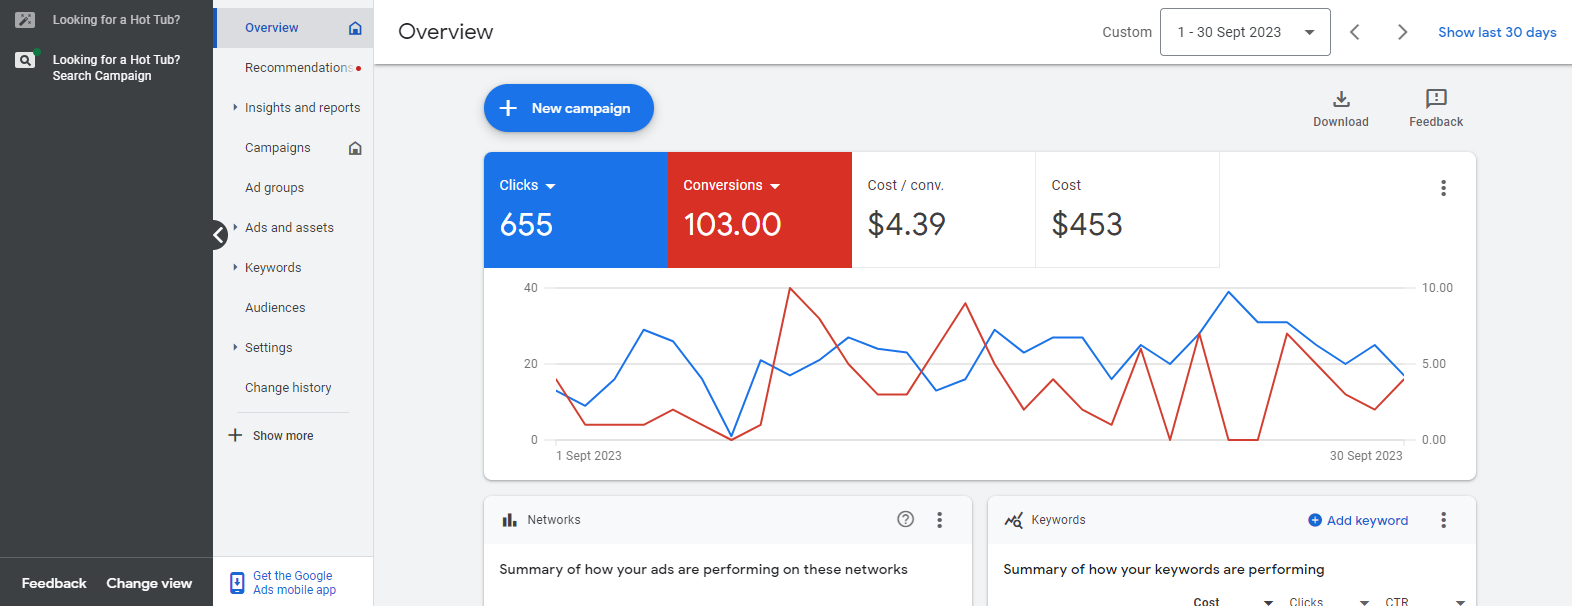Image resolution: width=1572 pixels, height=606 pixels.
Task: Go to the next date range
Action: point(1402,32)
